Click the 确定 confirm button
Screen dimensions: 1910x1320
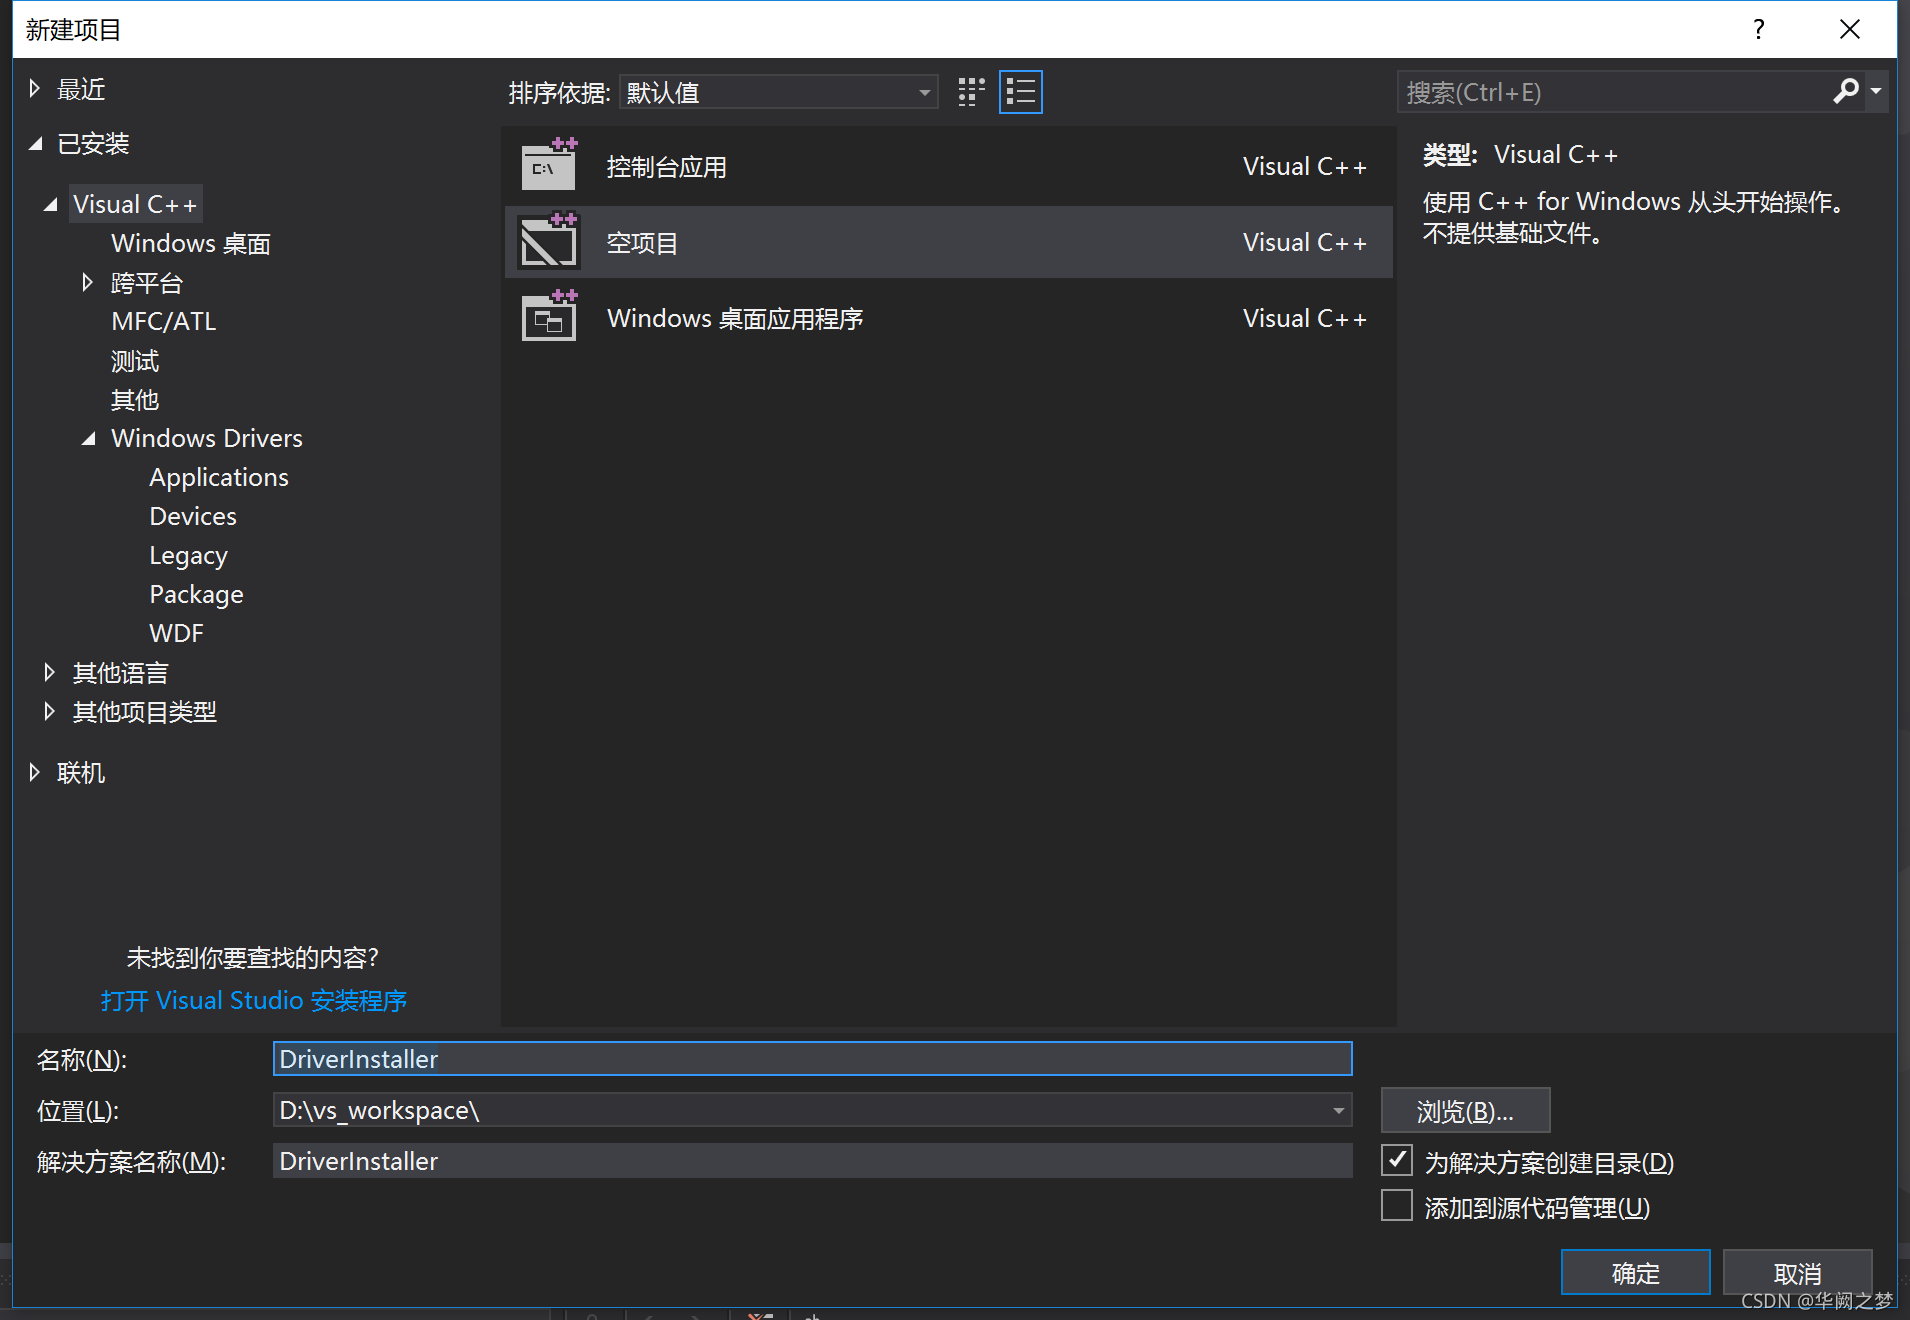[1635, 1272]
